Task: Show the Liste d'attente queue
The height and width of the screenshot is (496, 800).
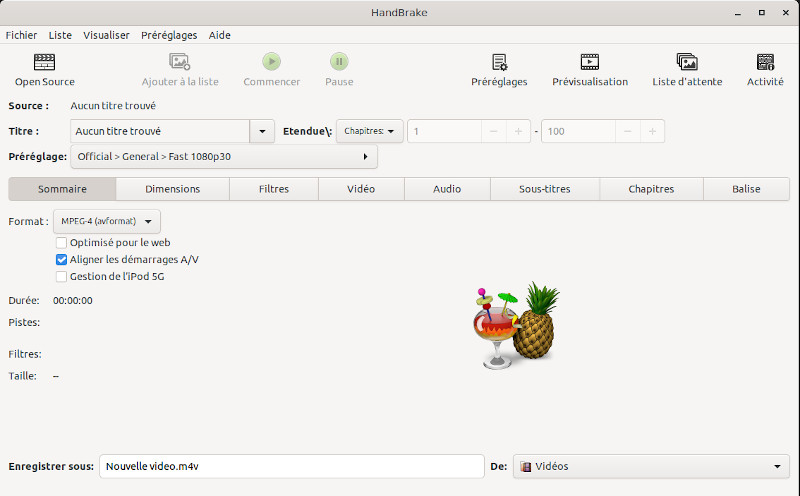Action: [x=687, y=62]
